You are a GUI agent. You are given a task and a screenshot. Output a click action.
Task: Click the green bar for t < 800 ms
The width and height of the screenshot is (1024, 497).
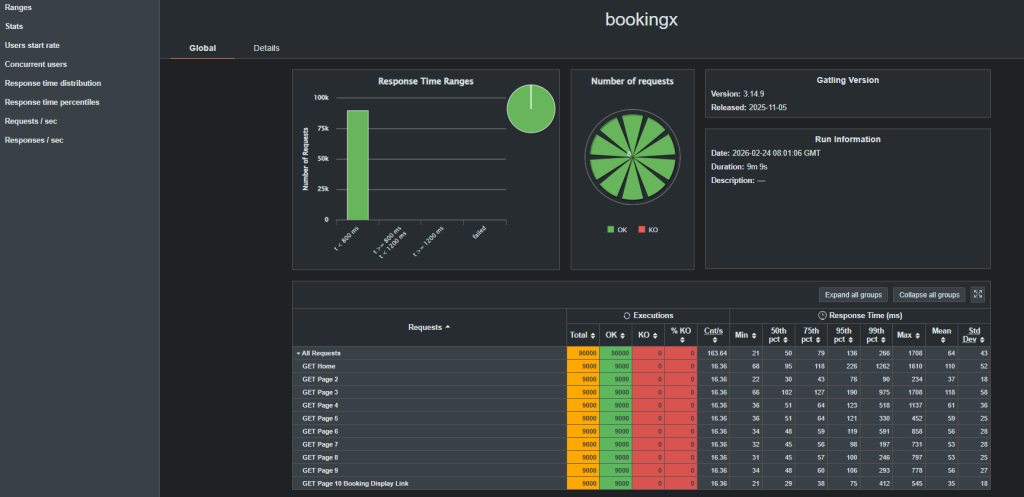pos(357,164)
